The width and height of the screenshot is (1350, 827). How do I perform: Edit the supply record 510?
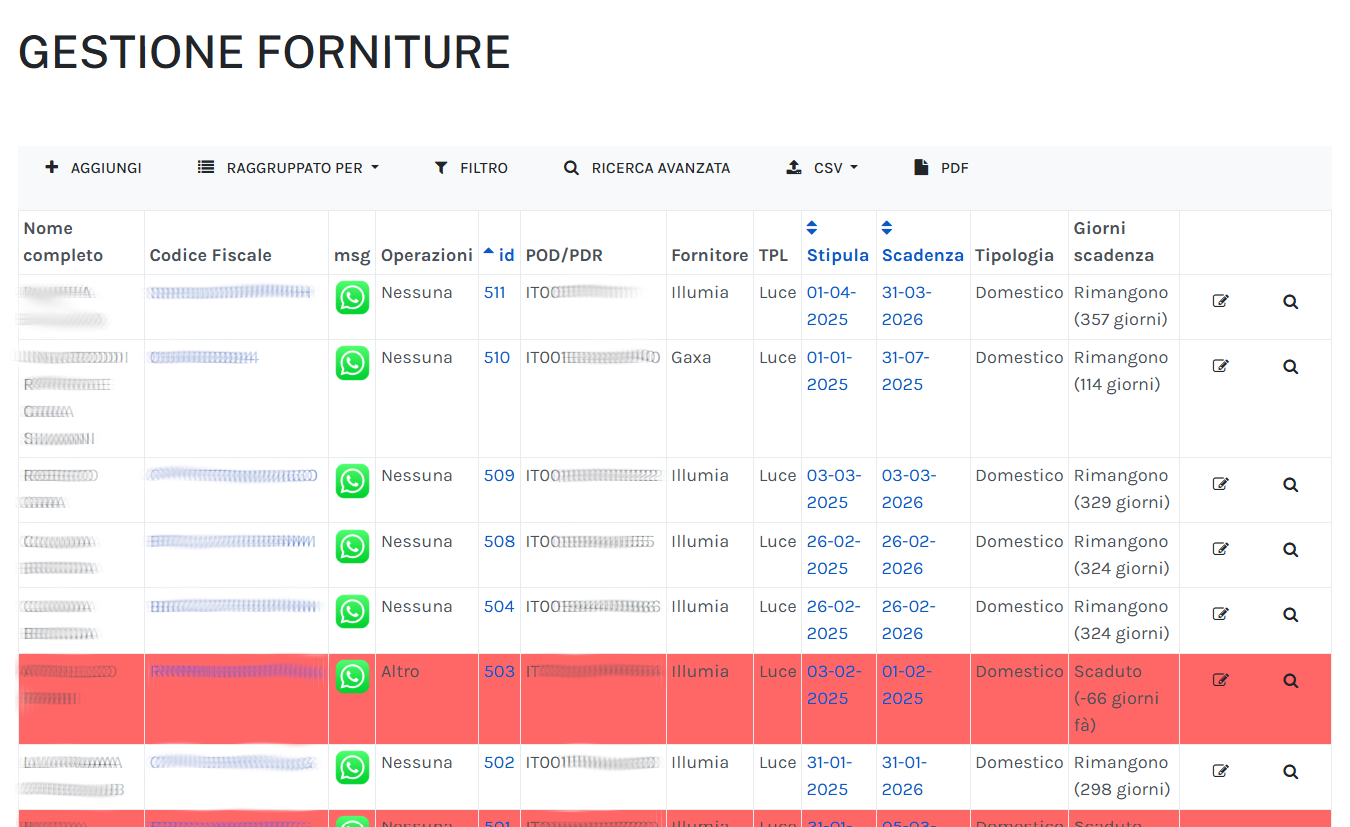1220,366
